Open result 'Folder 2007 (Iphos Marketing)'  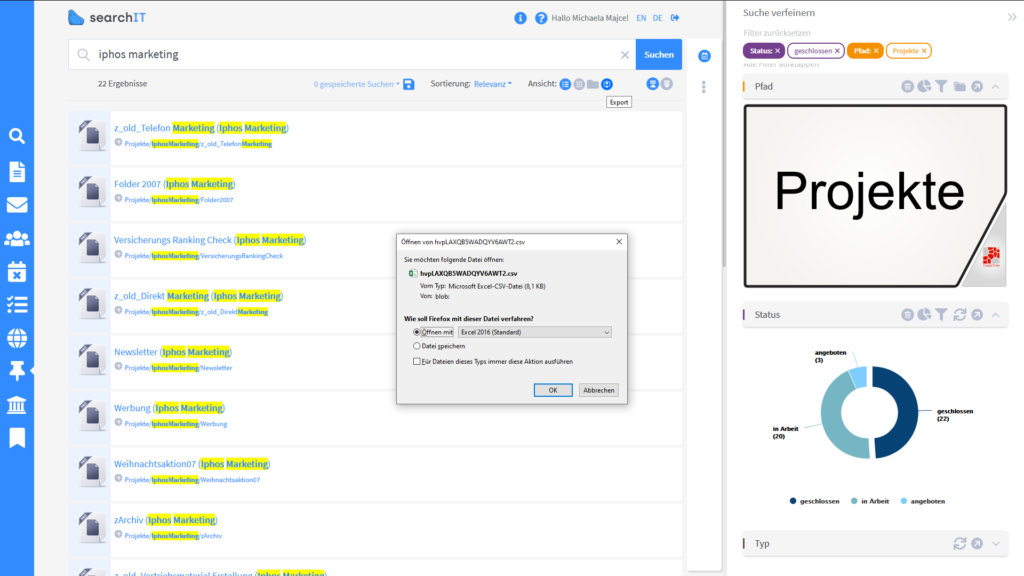click(x=174, y=184)
